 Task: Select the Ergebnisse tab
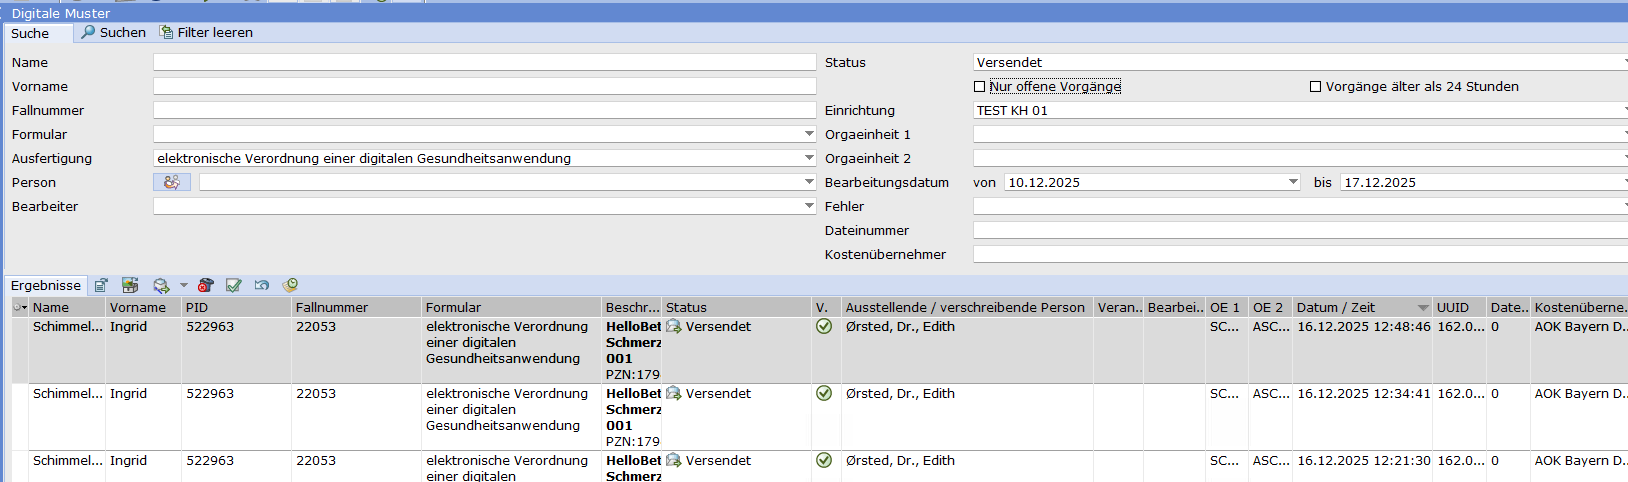click(46, 286)
